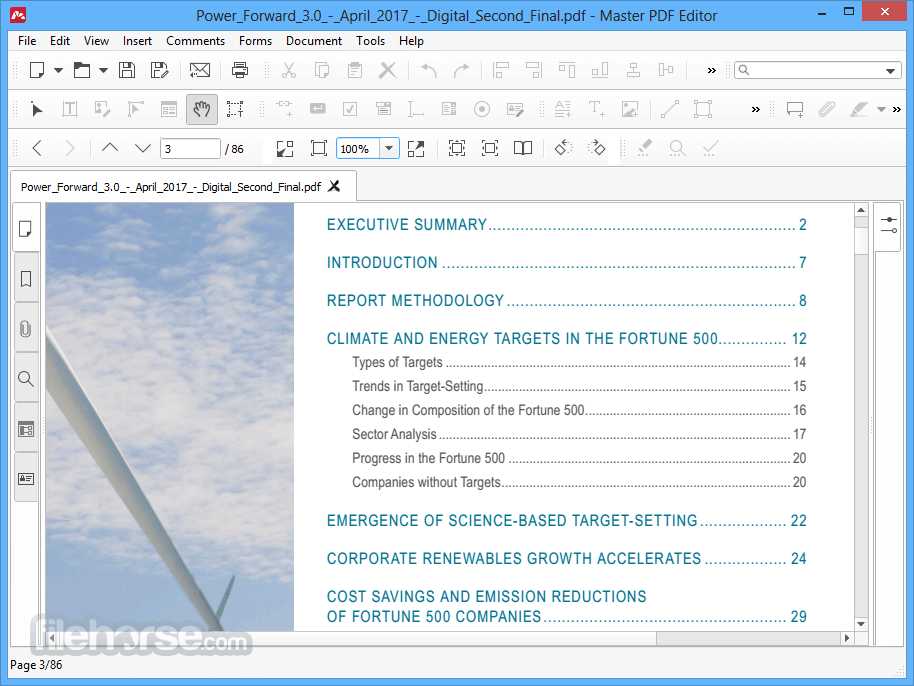Go to the previous page up arrow
This screenshot has width=914, height=686.
tap(110, 148)
